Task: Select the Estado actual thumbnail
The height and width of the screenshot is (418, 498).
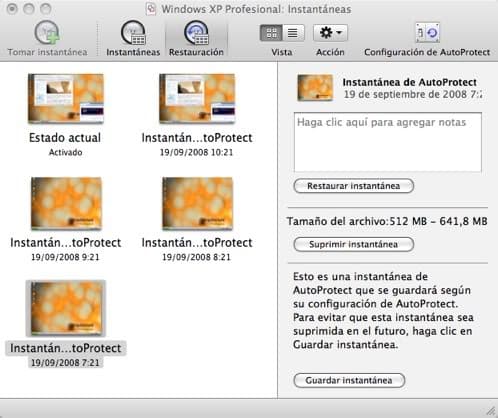Action: (x=66, y=99)
